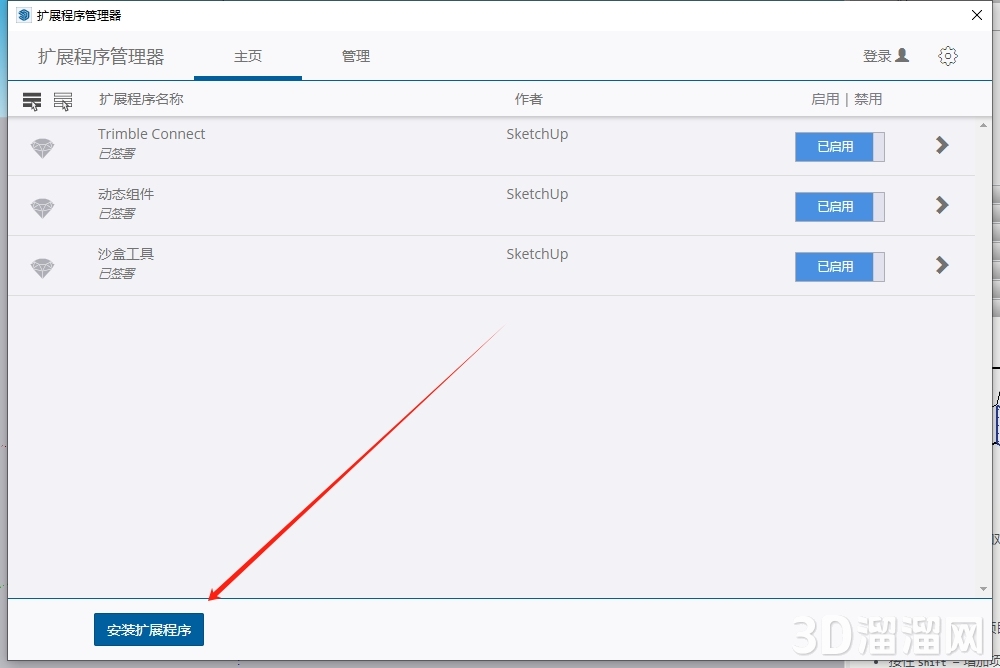Click the 登录 user sign-in icon
Screen dimensions: 1000x668
point(902,56)
